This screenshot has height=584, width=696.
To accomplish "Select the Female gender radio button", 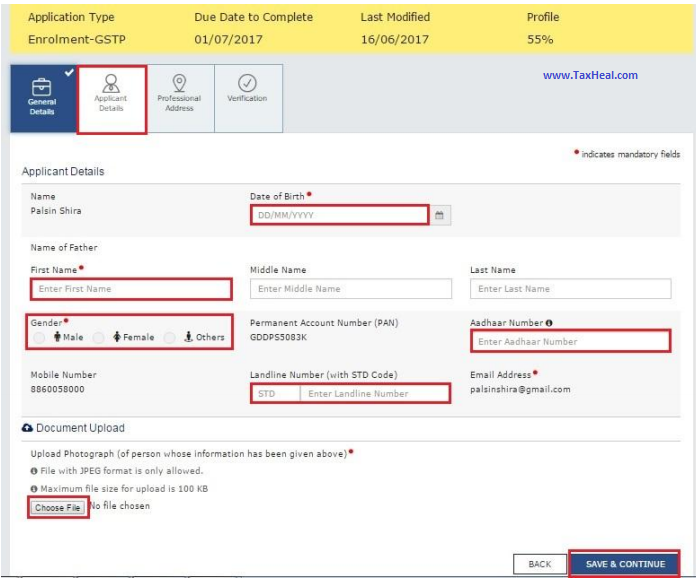I will (x=102, y=337).
